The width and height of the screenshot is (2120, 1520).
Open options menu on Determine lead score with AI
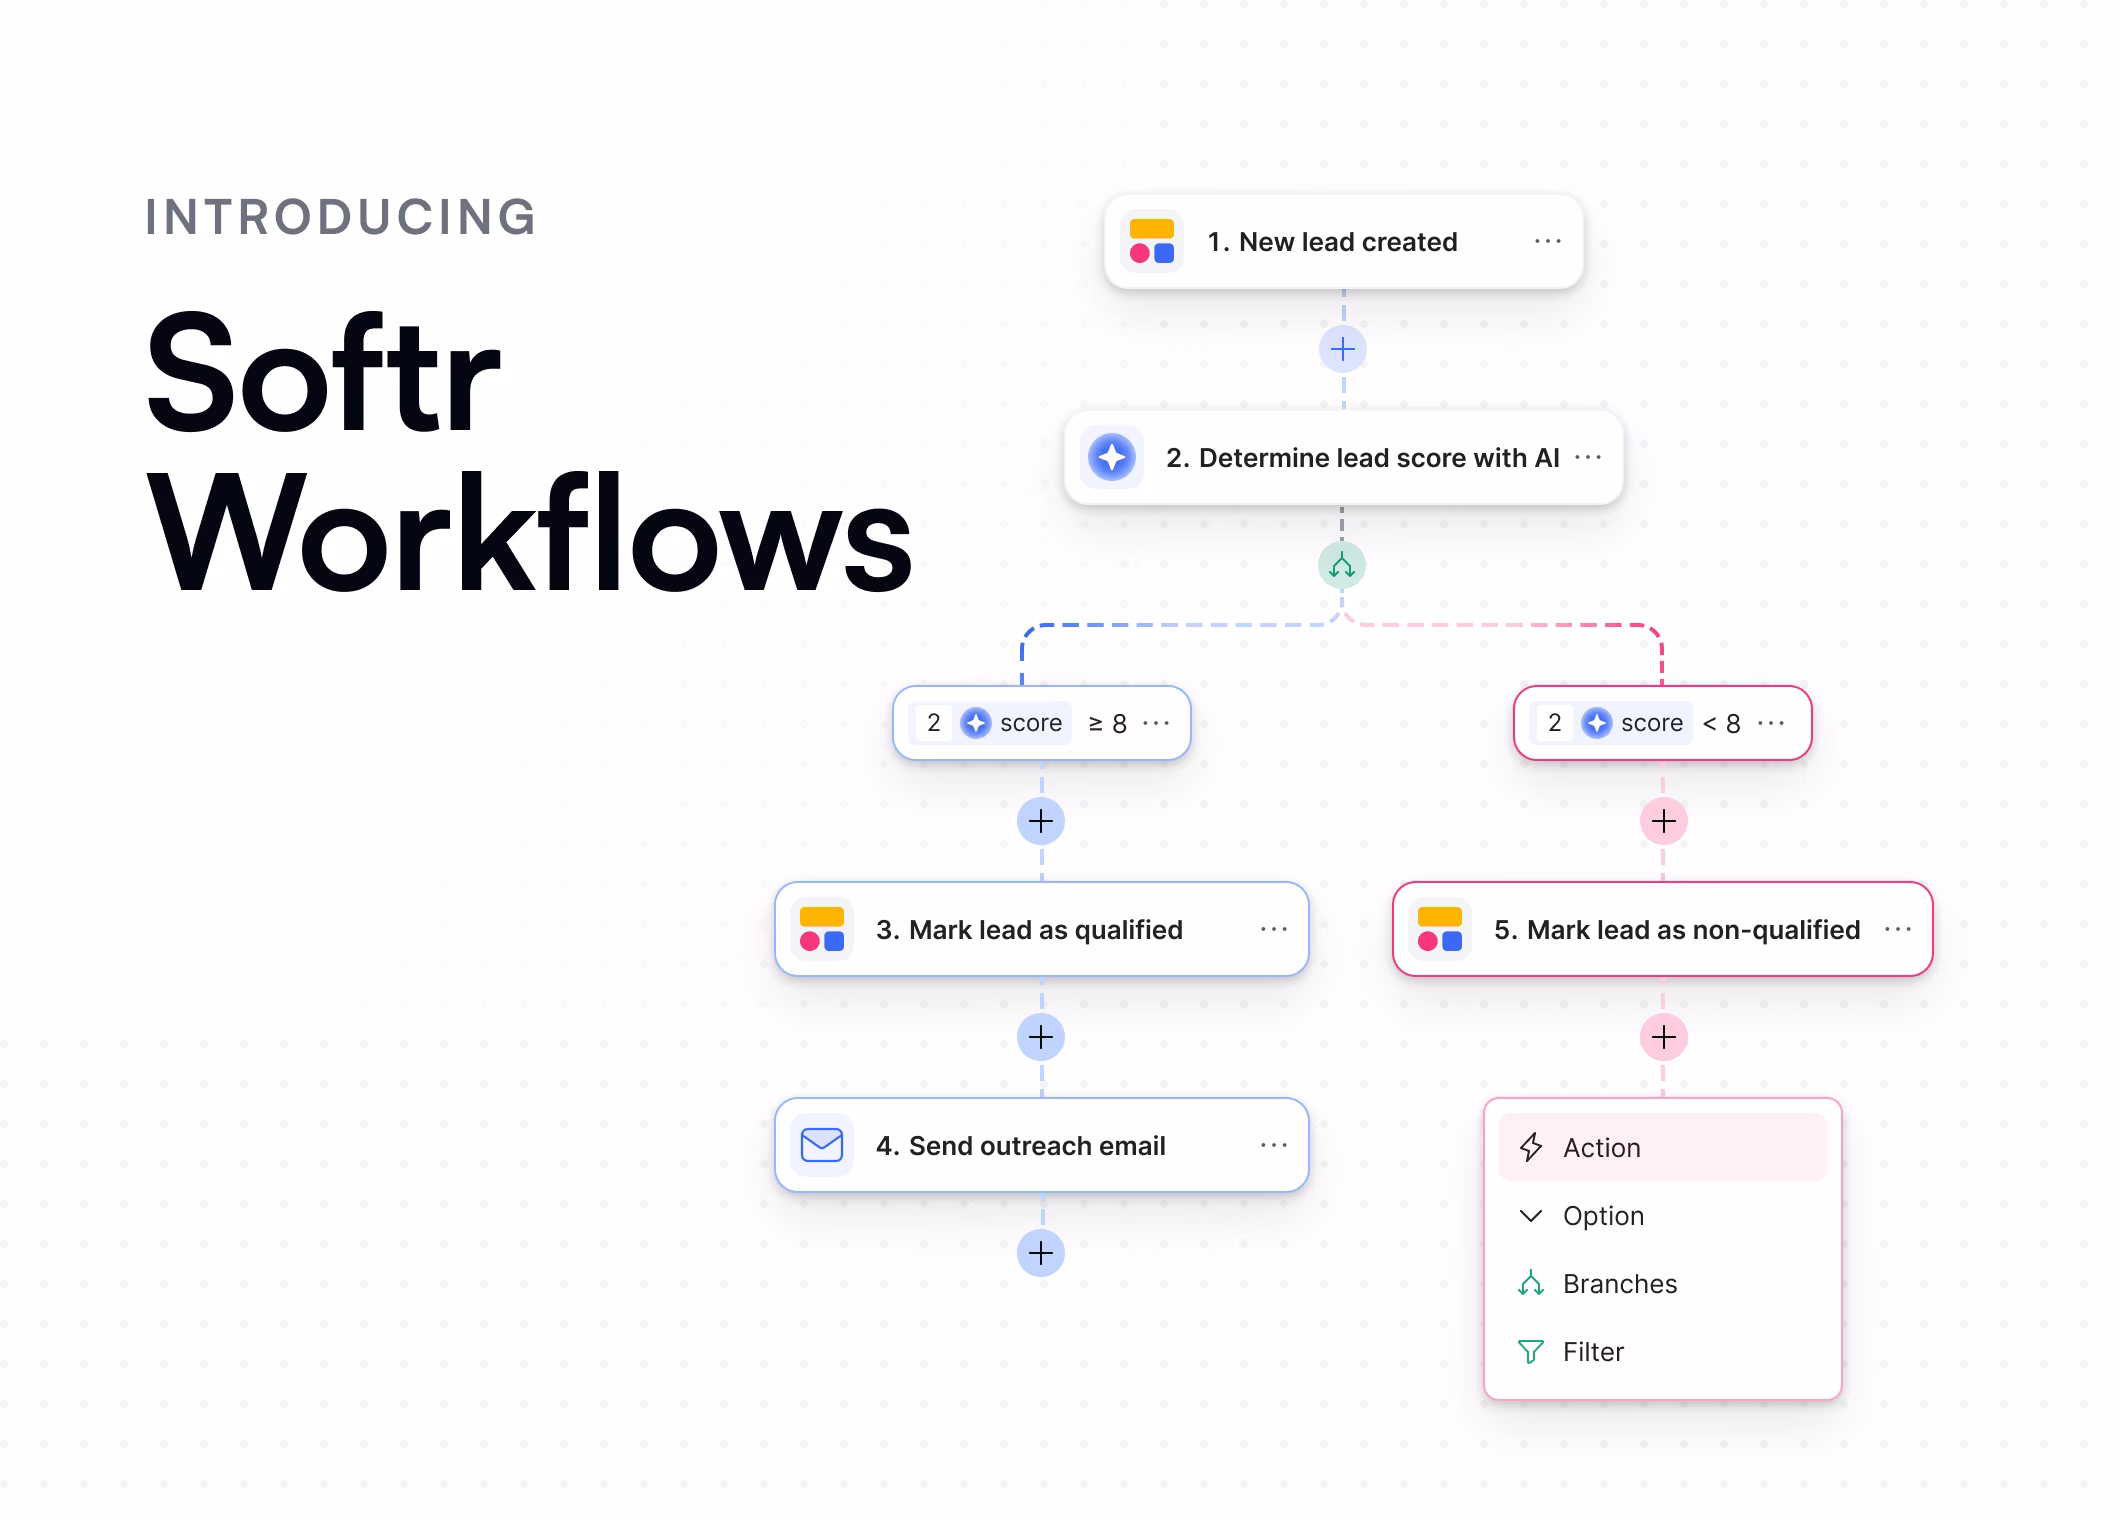(x=1589, y=457)
